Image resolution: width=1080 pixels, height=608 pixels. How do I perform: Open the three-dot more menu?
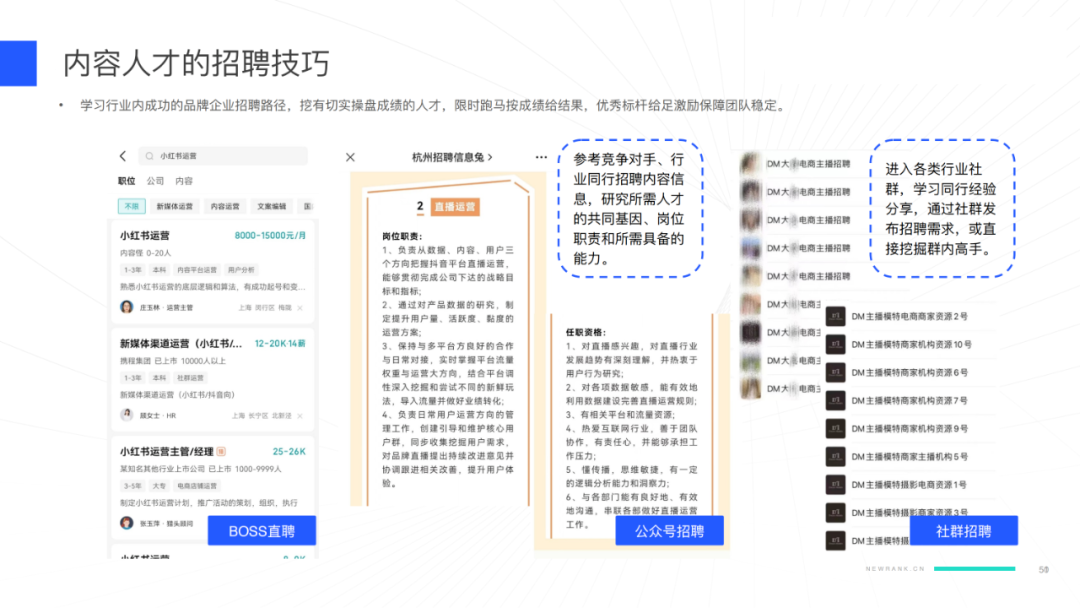(541, 157)
